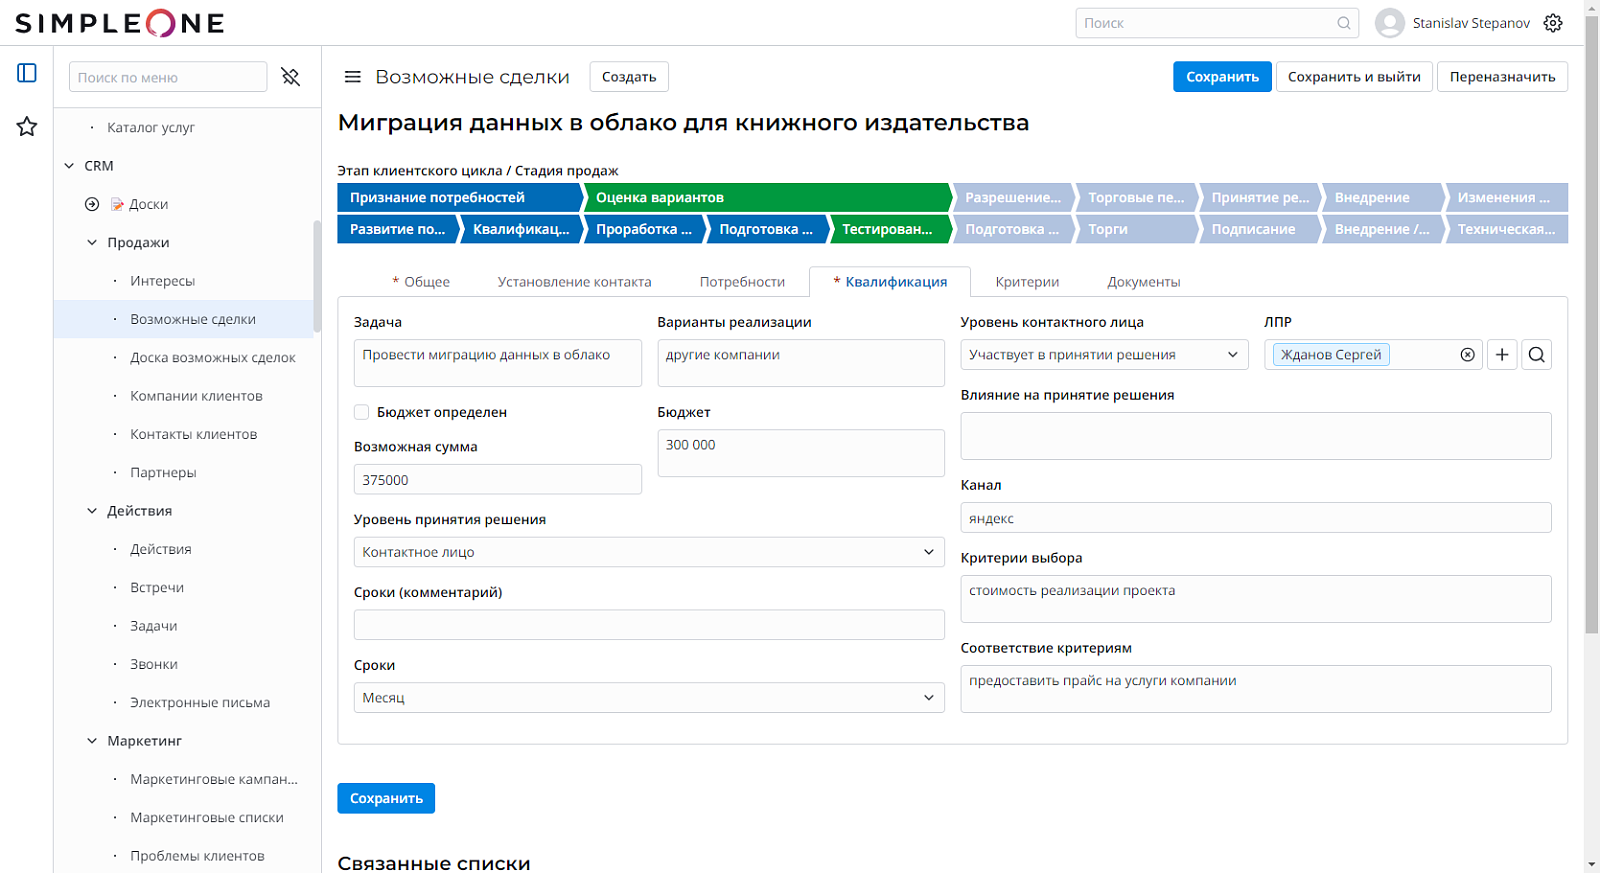Open Уровень контактного лица dropdown

1104,355
